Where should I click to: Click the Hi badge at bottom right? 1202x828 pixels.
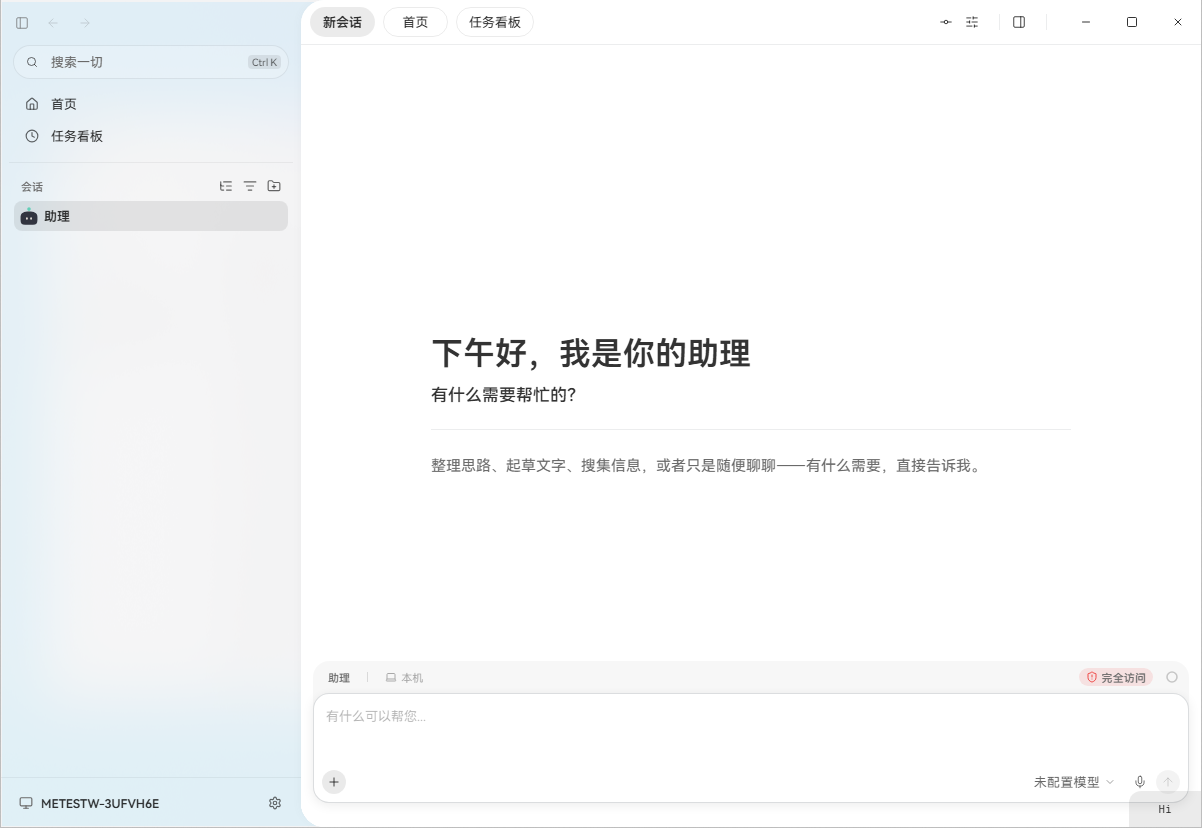click(x=1165, y=809)
